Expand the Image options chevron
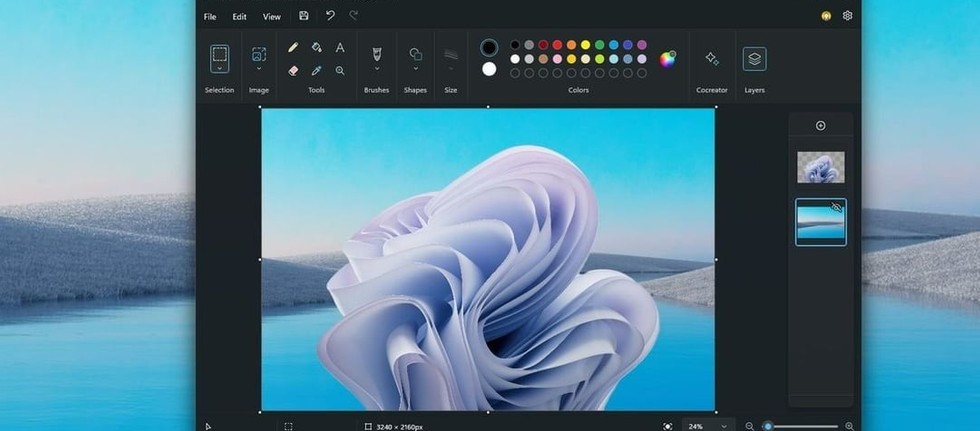Screen dimensions: 980x431 [259, 69]
